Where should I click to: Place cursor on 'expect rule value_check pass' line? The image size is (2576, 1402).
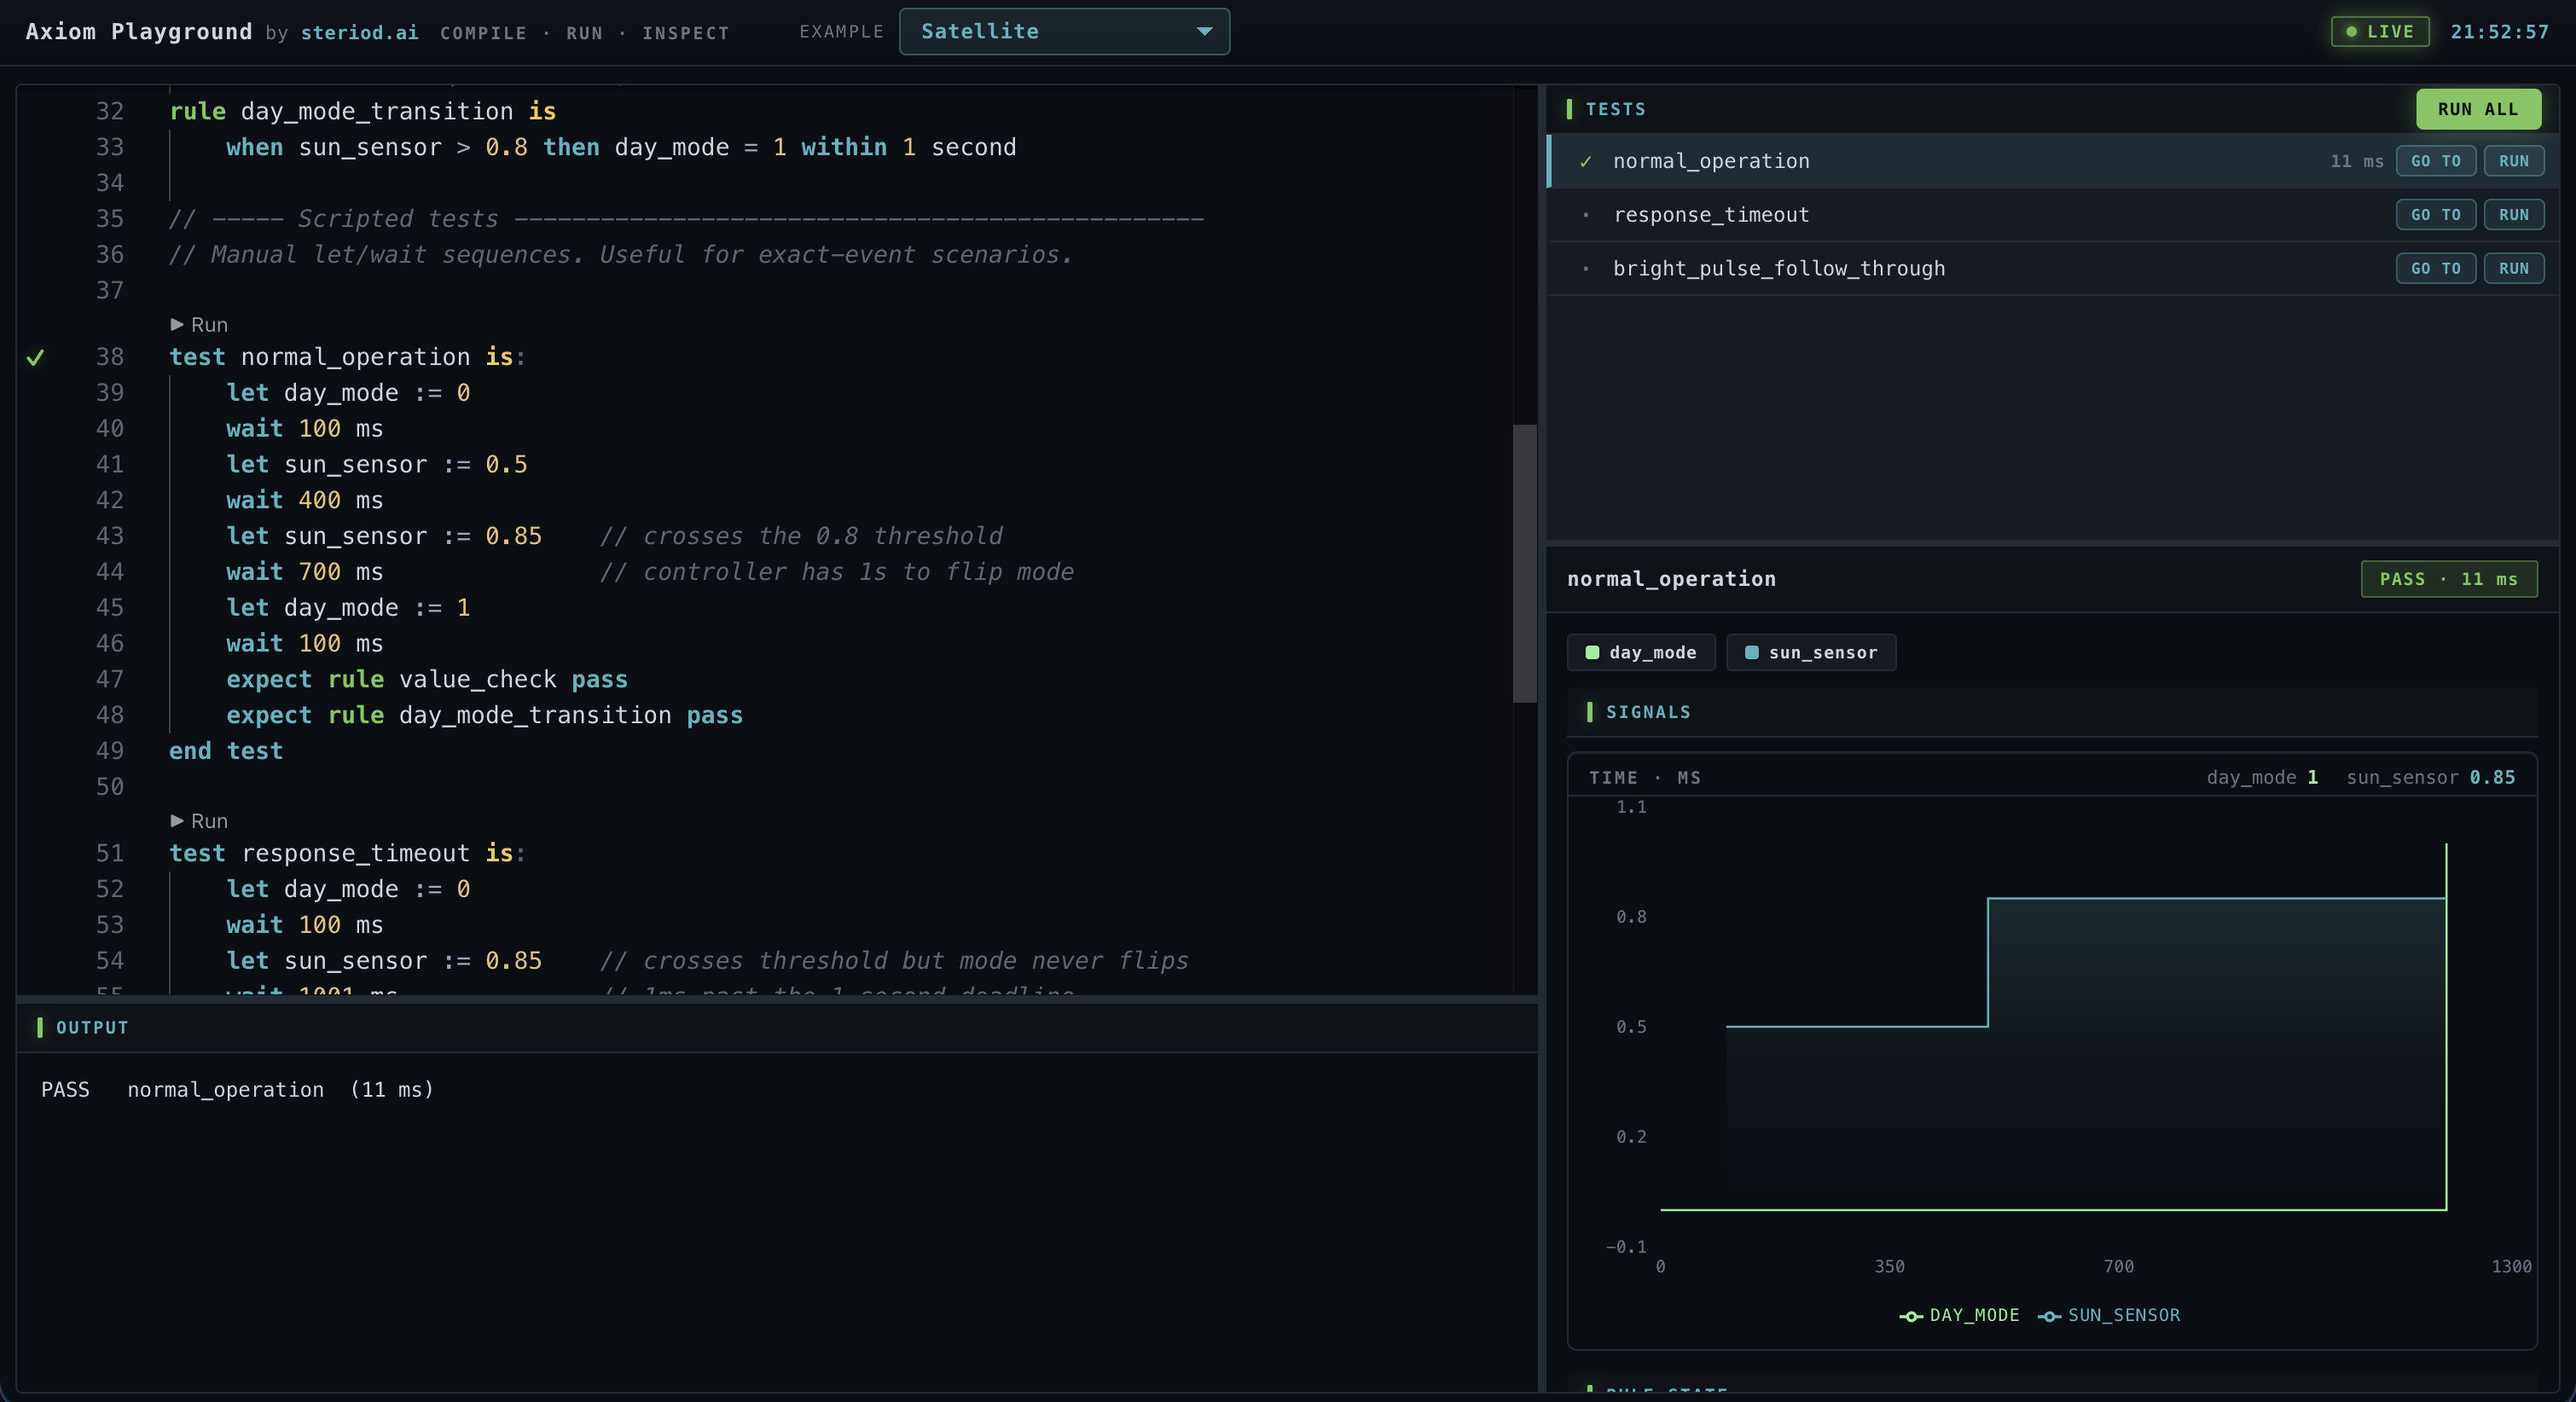point(427,680)
